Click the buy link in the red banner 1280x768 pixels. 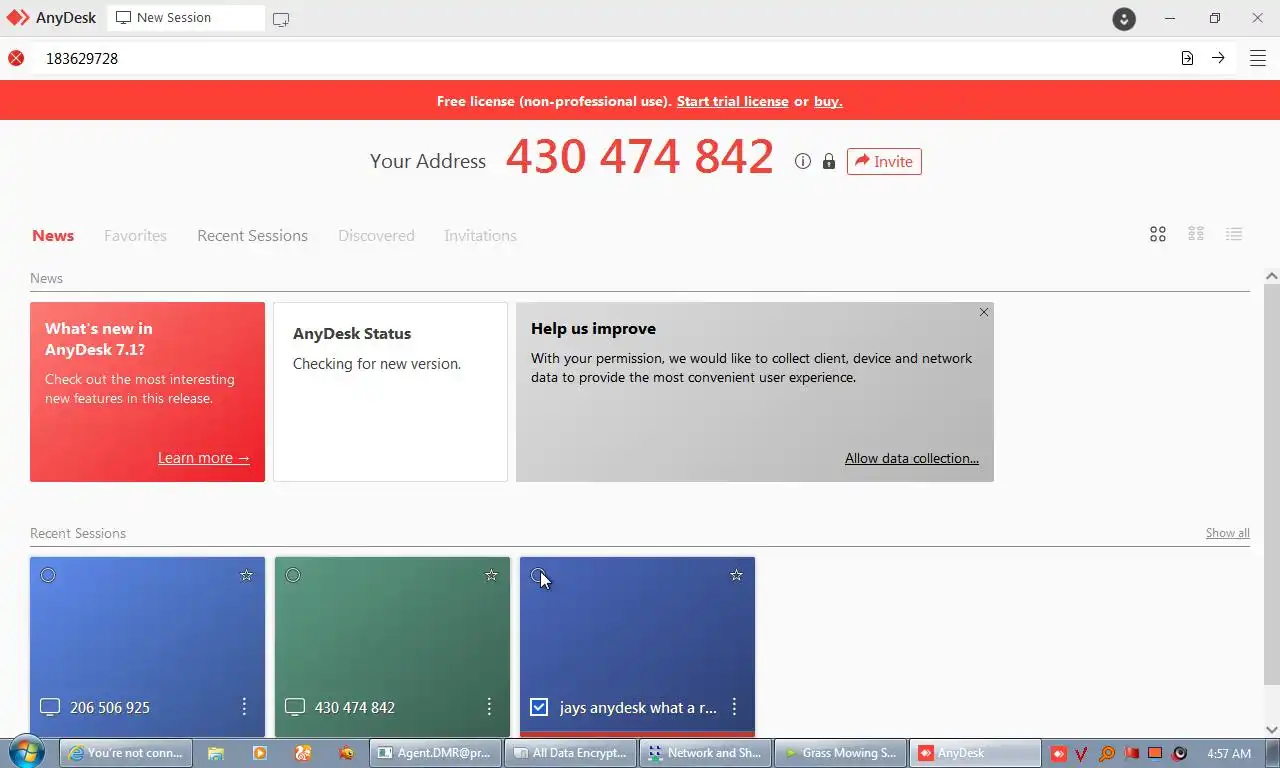pos(827,101)
